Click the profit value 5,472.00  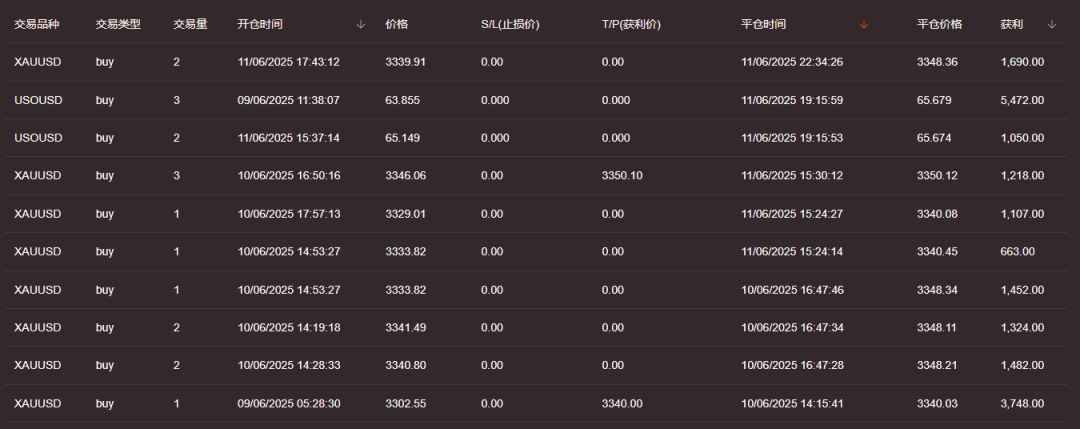[x=1022, y=100]
